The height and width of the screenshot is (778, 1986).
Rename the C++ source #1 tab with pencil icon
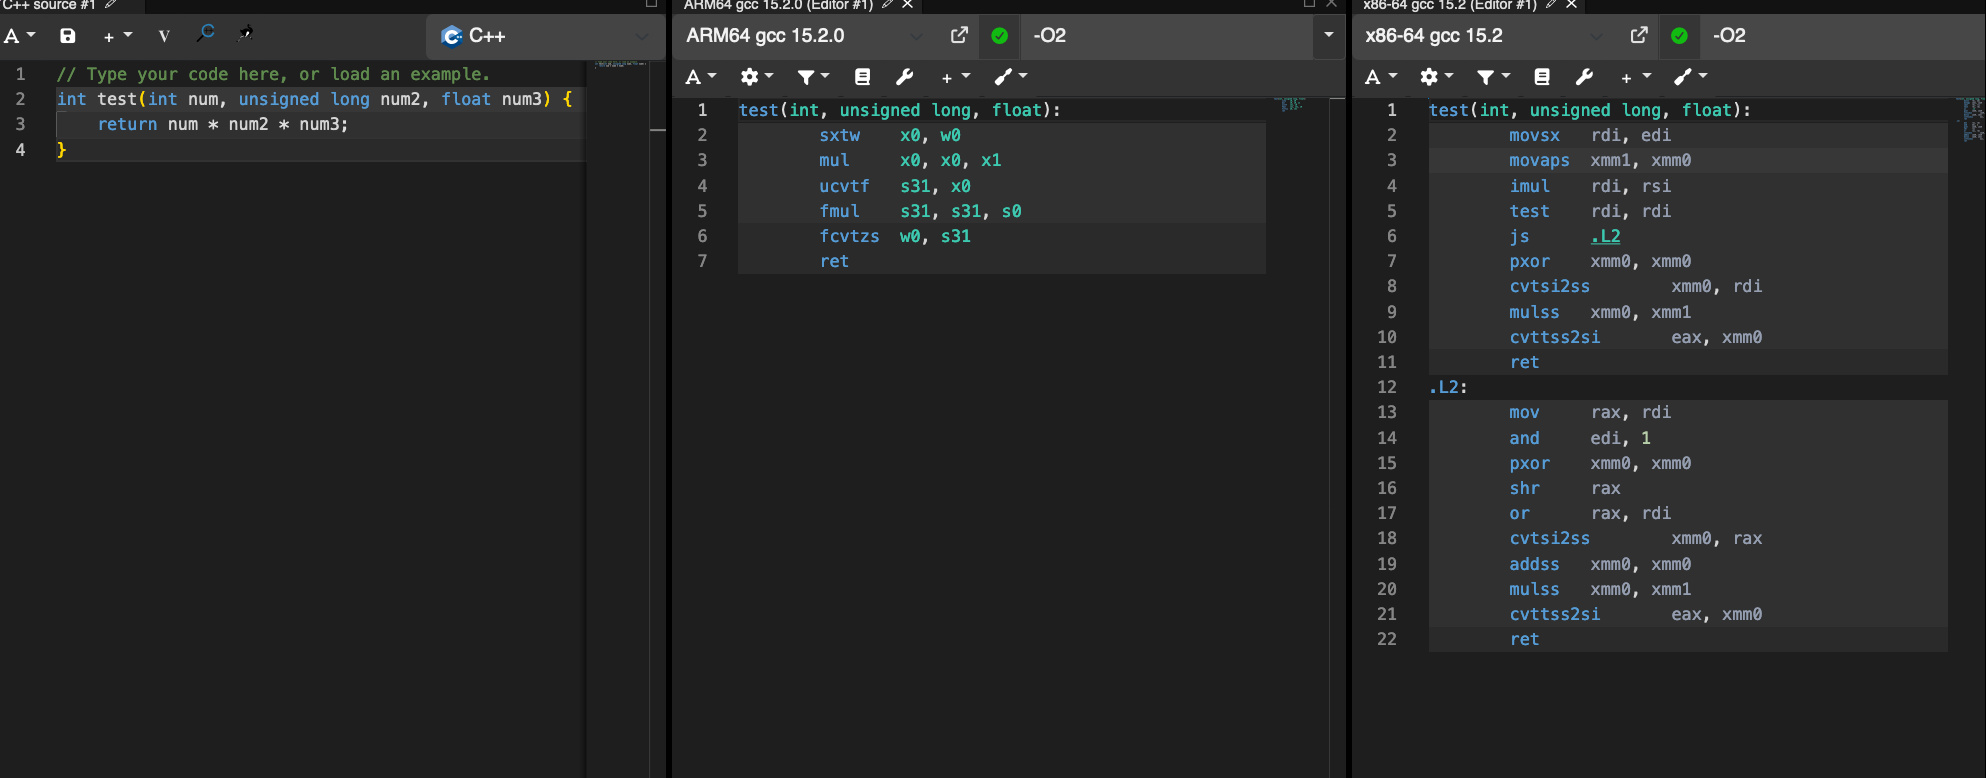[111, 5]
